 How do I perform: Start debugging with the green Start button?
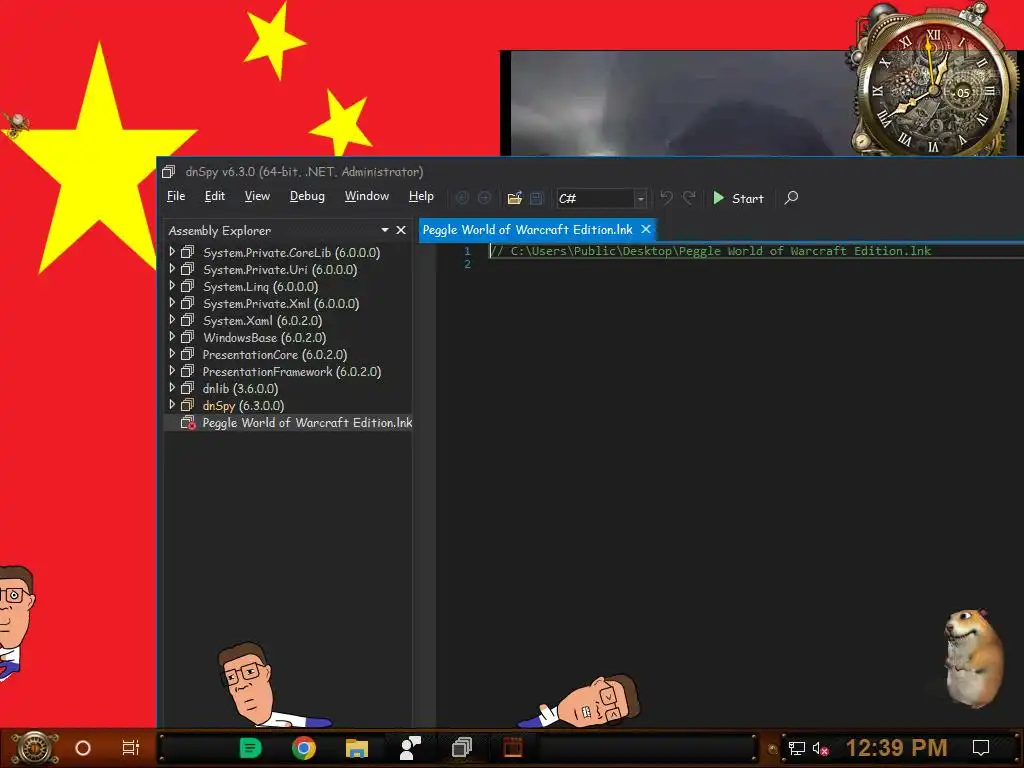click(x=739, y=198)
